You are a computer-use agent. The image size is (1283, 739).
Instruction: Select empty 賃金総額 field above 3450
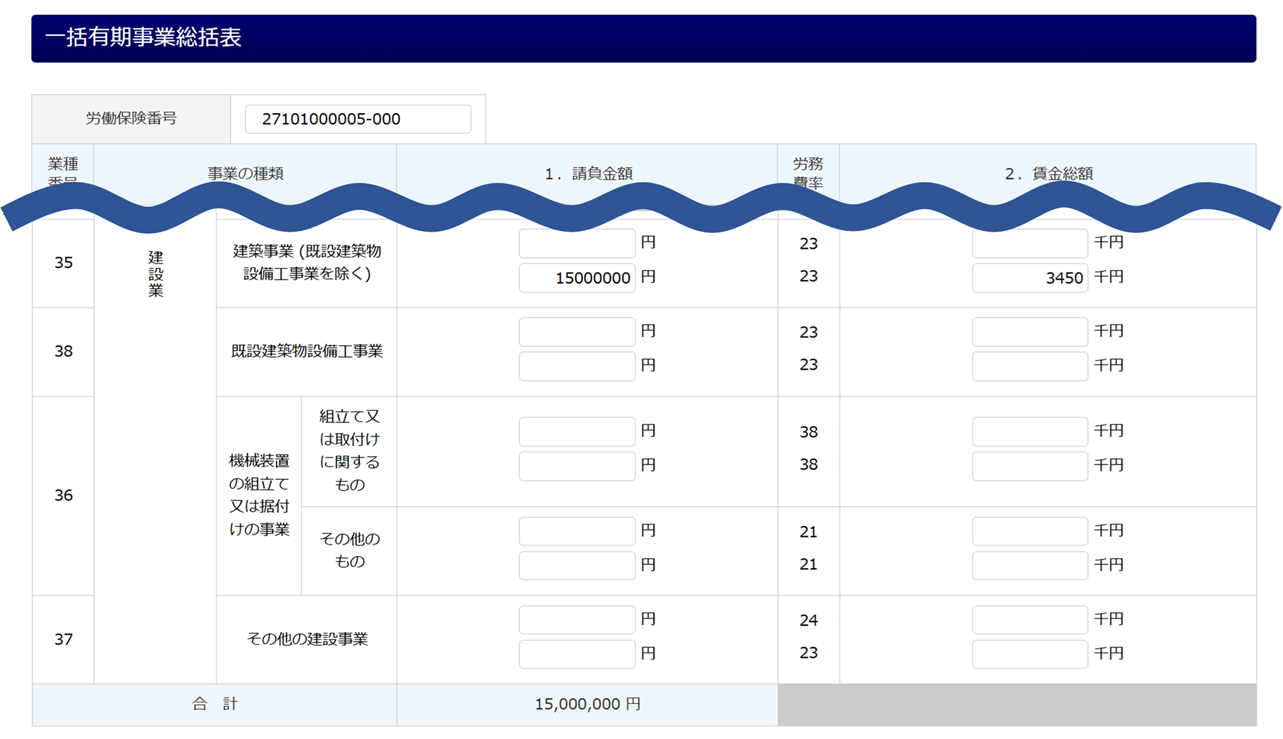[1030, 243]
